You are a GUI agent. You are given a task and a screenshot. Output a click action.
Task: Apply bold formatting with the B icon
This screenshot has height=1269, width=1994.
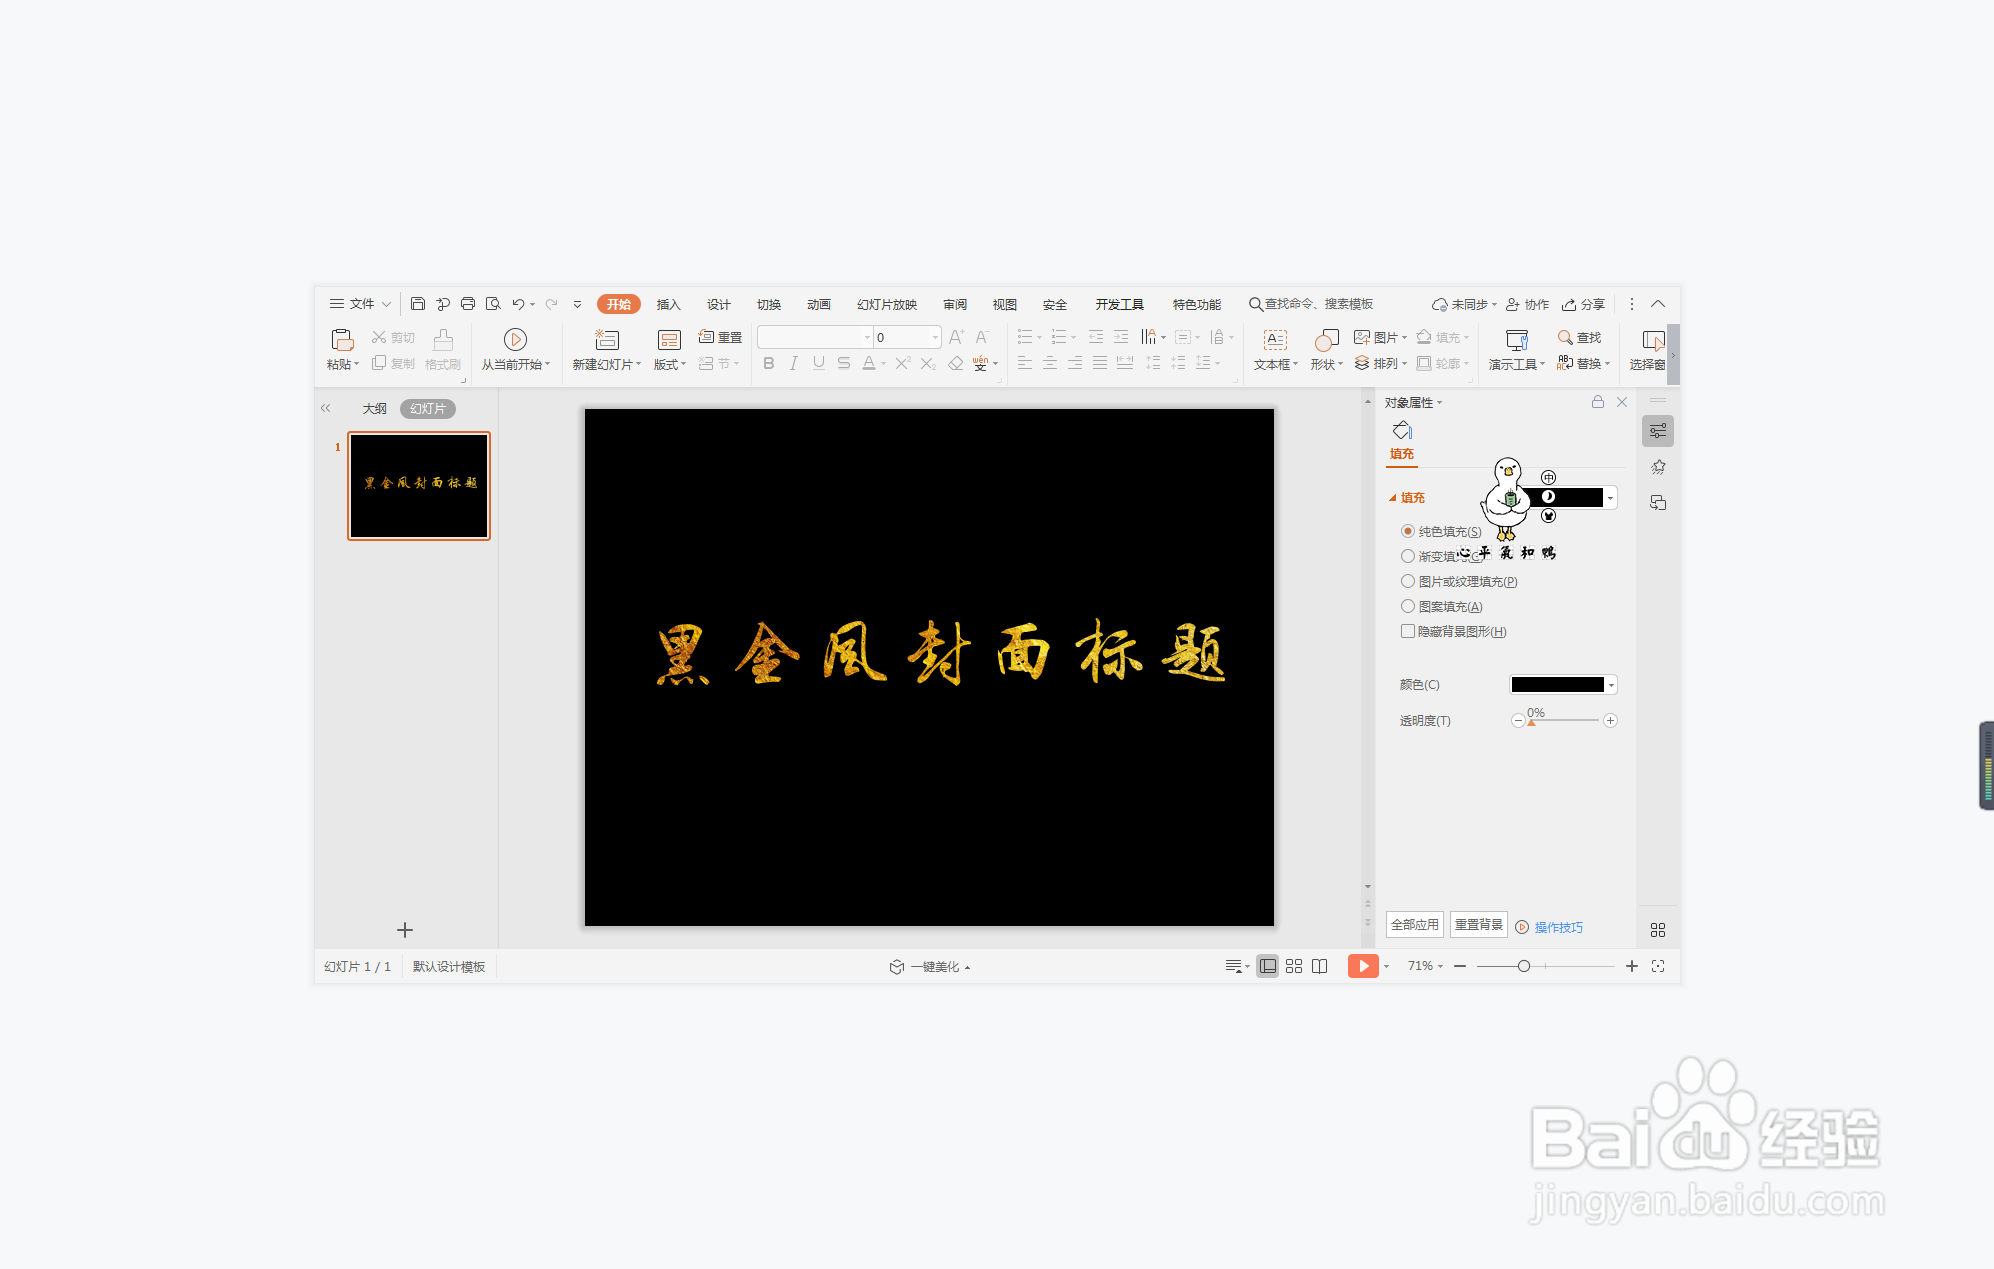tap(767, 363)
